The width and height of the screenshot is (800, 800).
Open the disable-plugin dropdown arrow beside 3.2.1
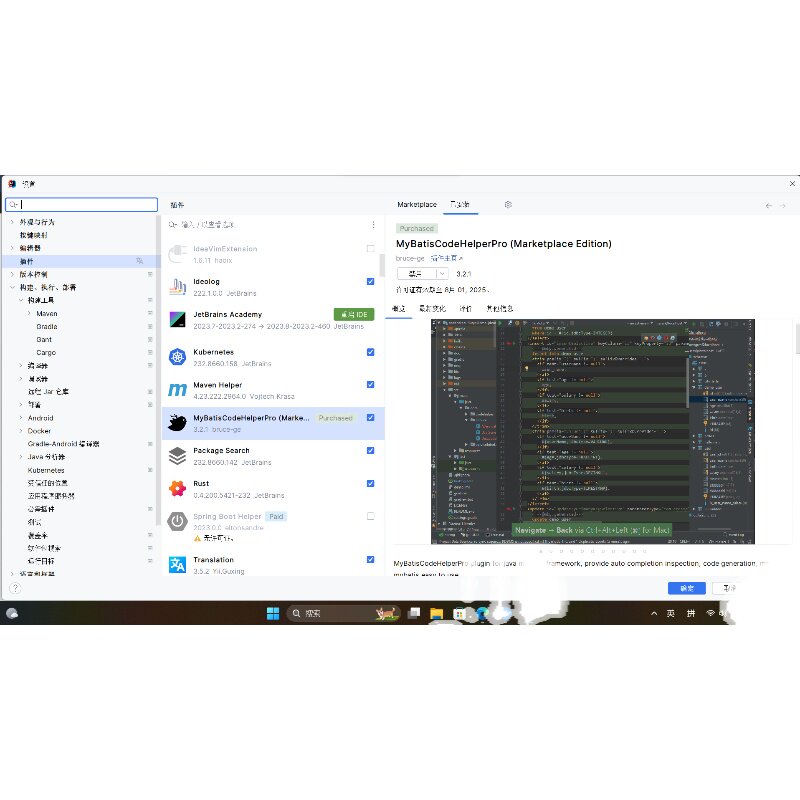442,274
